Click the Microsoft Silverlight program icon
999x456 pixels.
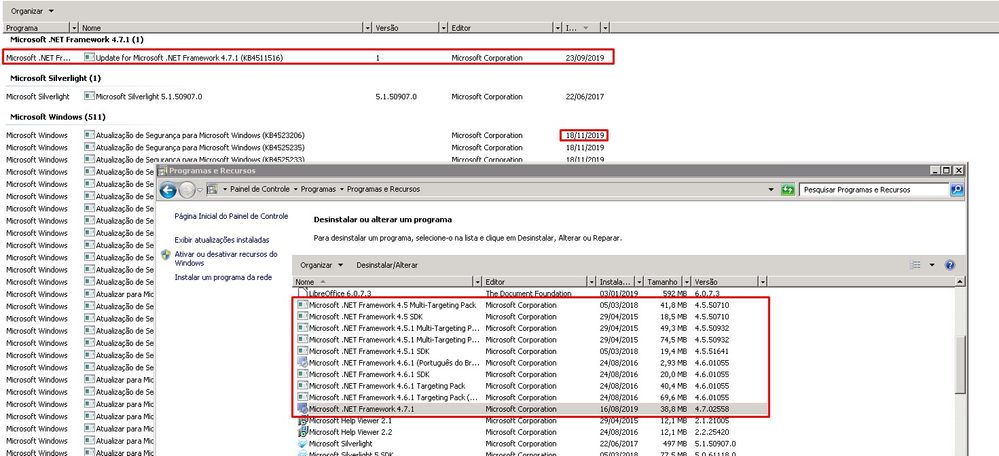(303, 444)
